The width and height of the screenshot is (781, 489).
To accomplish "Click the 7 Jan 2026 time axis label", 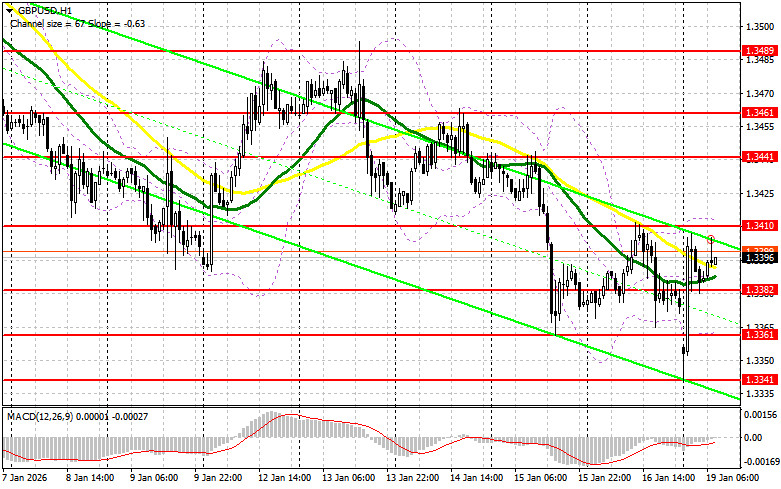I will click(25, 478).
